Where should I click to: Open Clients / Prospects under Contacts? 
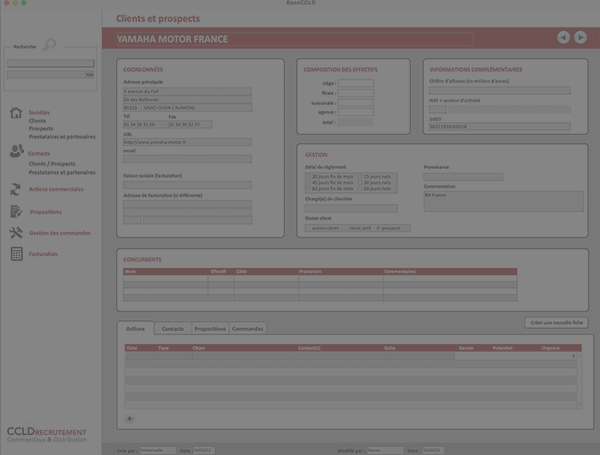point(52,164)
